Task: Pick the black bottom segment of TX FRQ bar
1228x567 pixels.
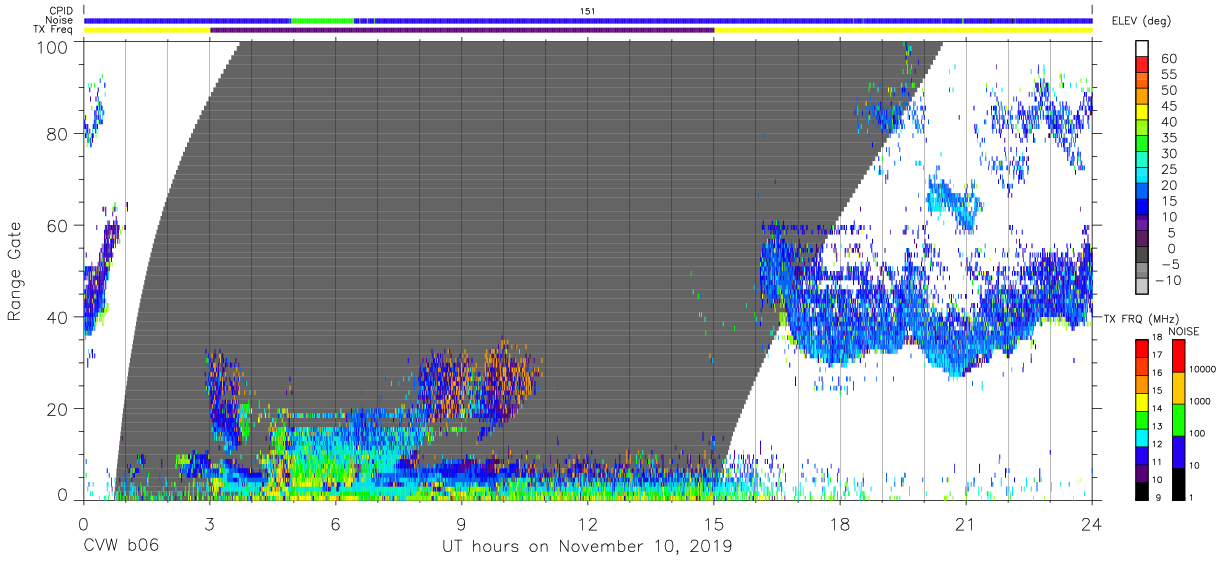Action: [x=1143, y=491]
